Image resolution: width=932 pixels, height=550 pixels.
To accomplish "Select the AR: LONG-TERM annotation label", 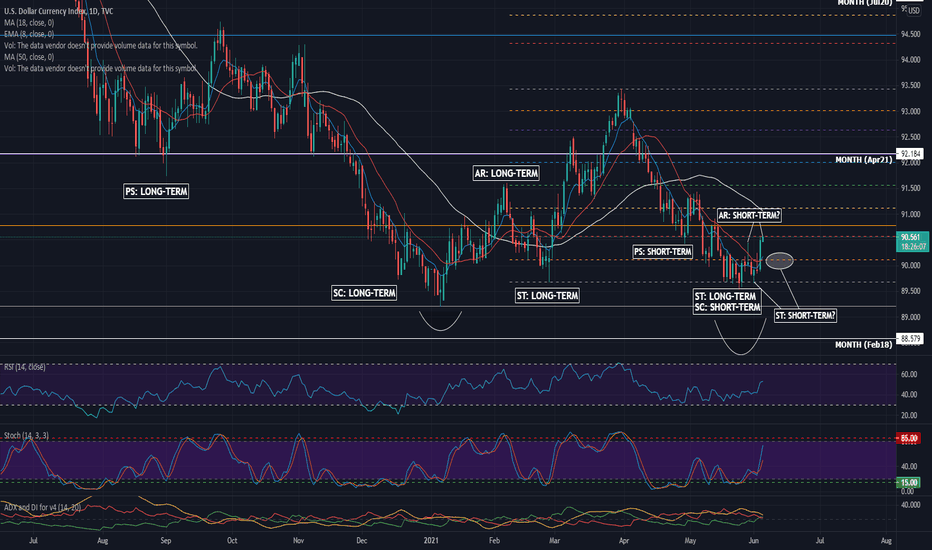I will 506,173.
